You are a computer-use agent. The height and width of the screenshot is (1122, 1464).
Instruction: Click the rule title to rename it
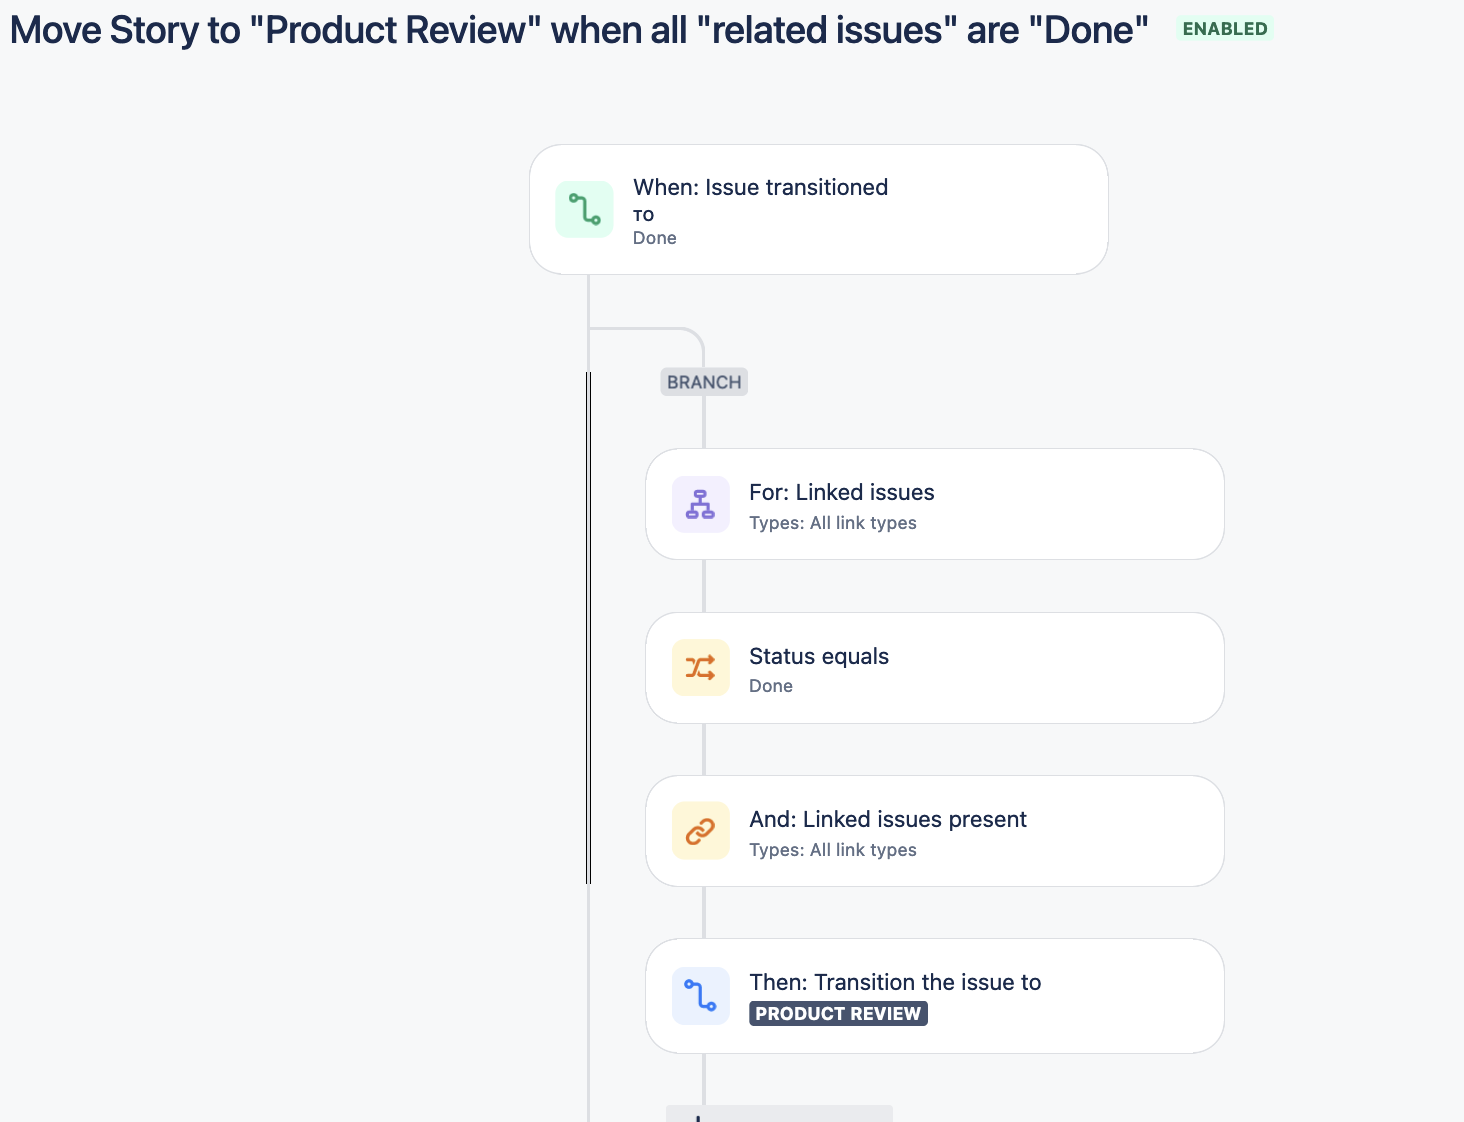(580, 30)
